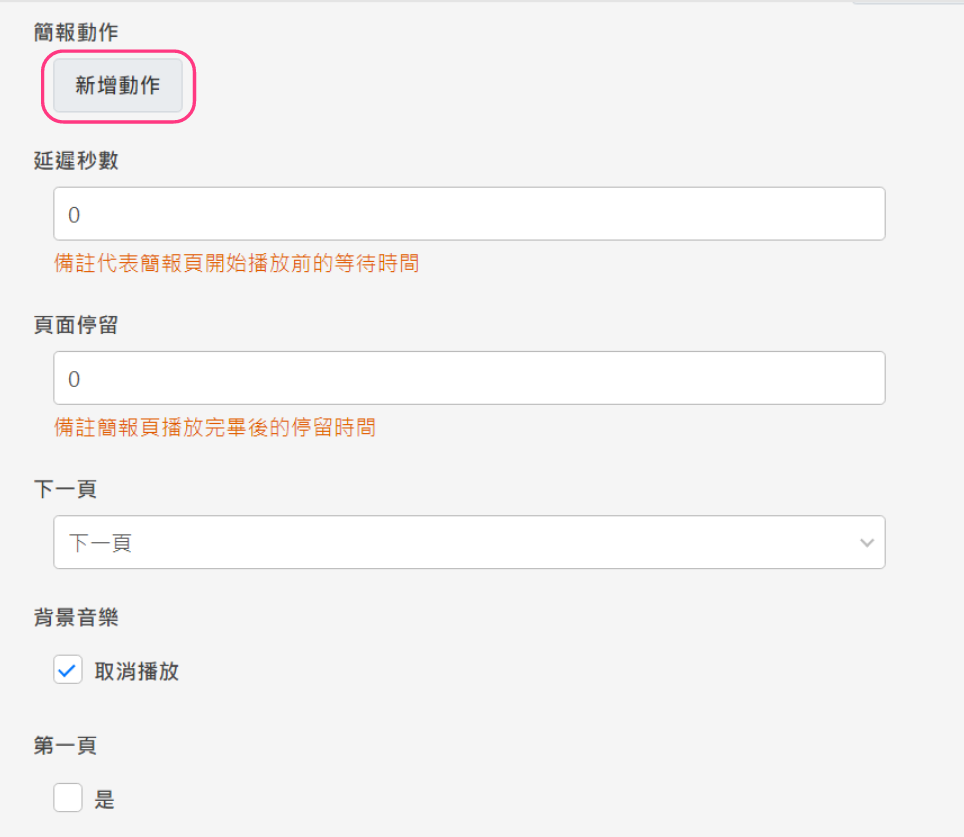
Task: Click the 頁面停留 field label
Action: (x=76, y=325)
